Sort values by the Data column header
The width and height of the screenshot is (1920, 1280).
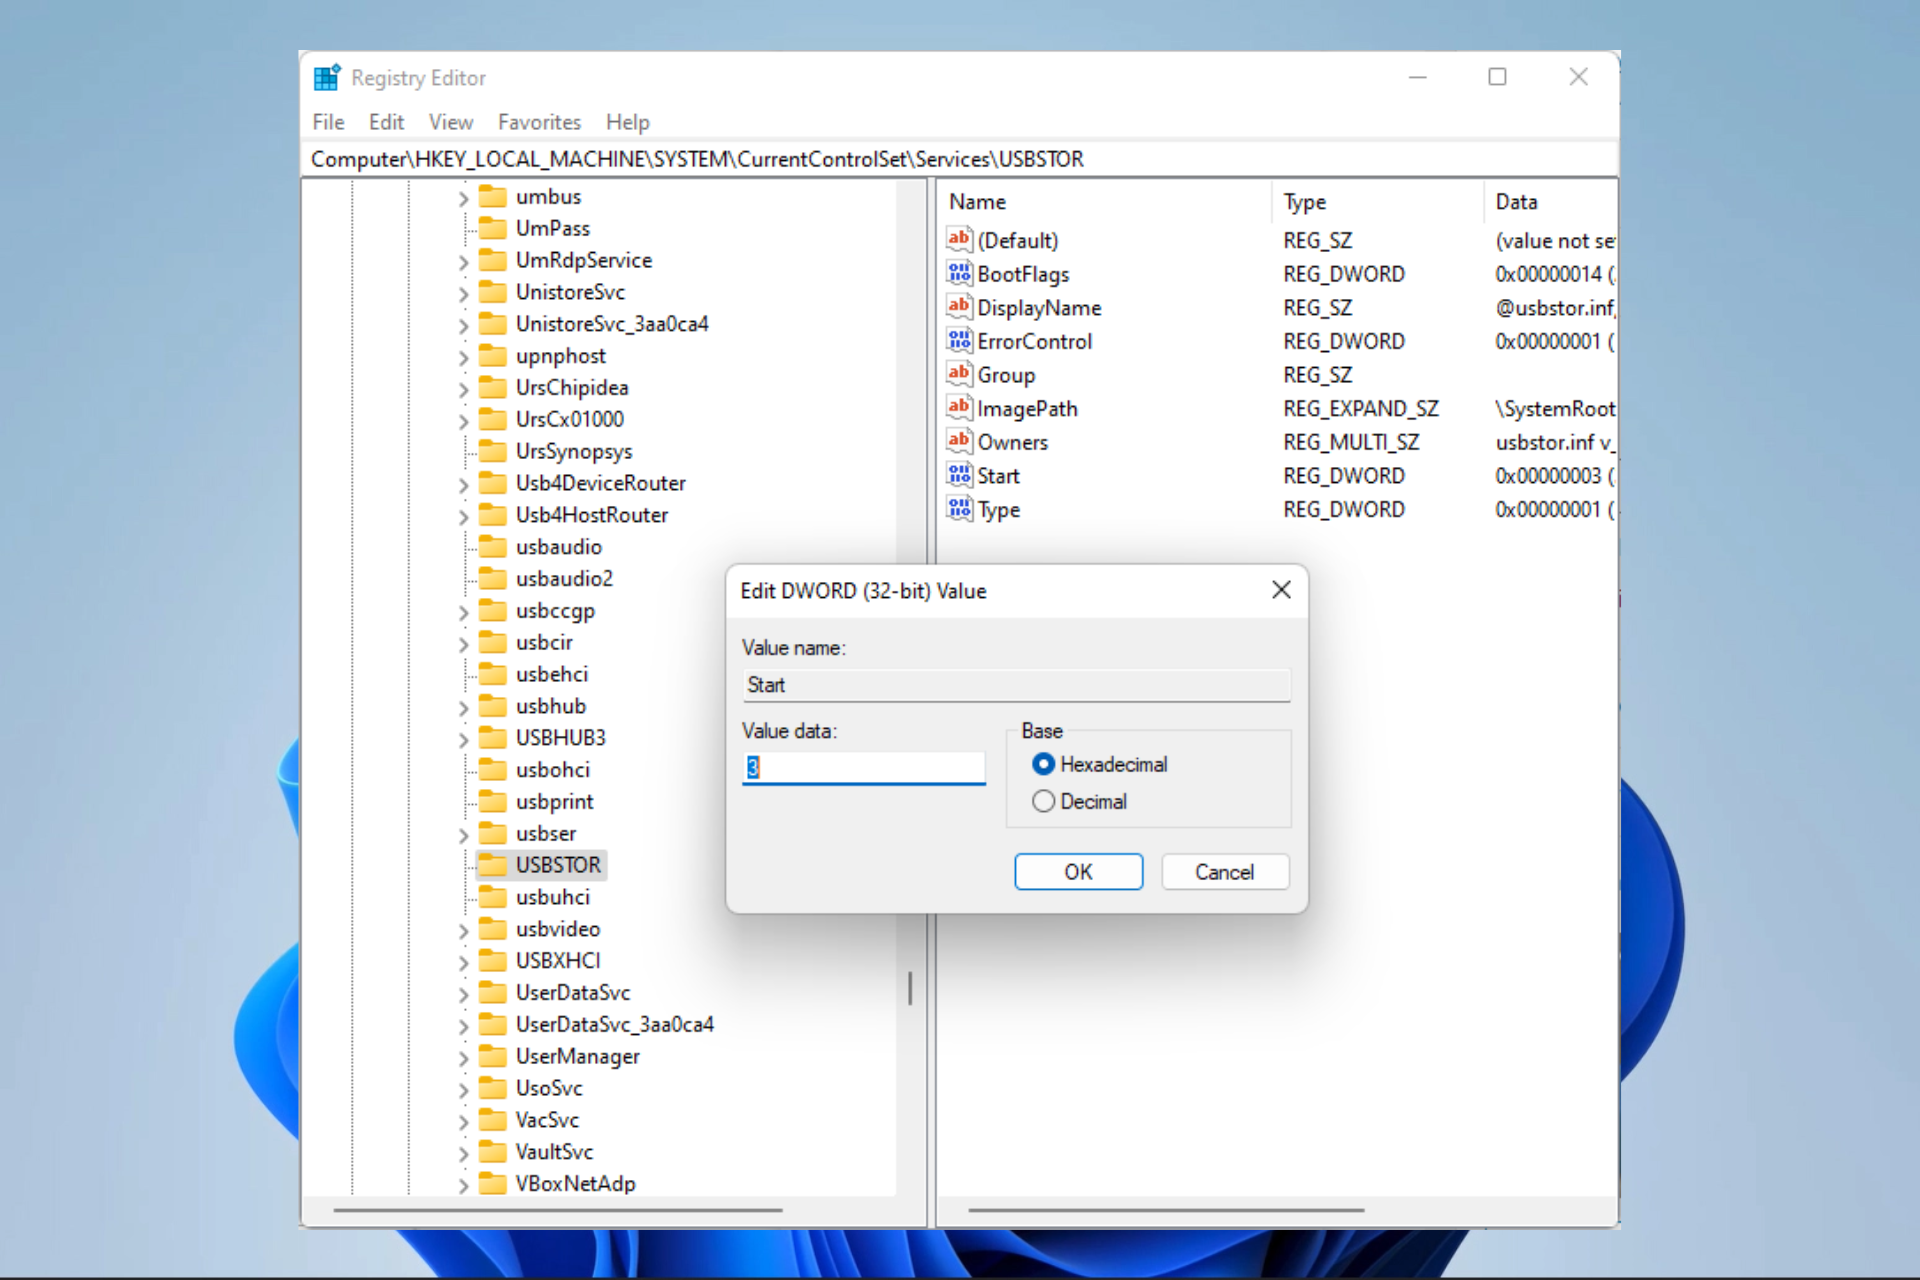tap(1550, 202)
